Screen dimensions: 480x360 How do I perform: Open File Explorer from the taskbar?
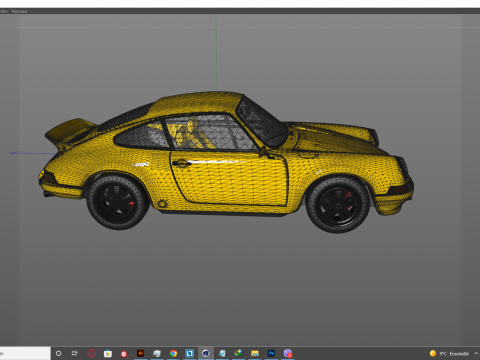coord(255,353)
